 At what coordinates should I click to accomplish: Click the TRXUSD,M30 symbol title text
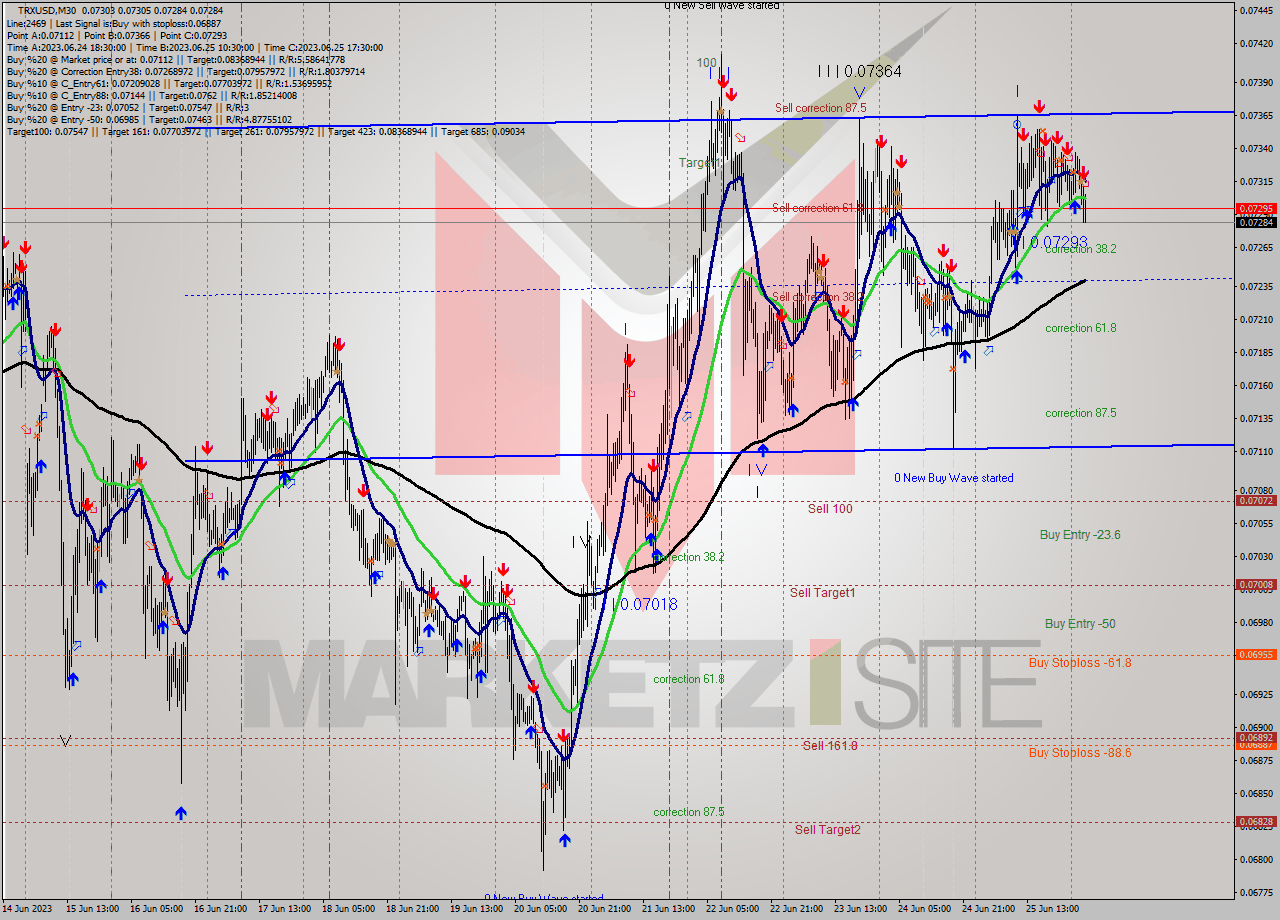point(48,9)
